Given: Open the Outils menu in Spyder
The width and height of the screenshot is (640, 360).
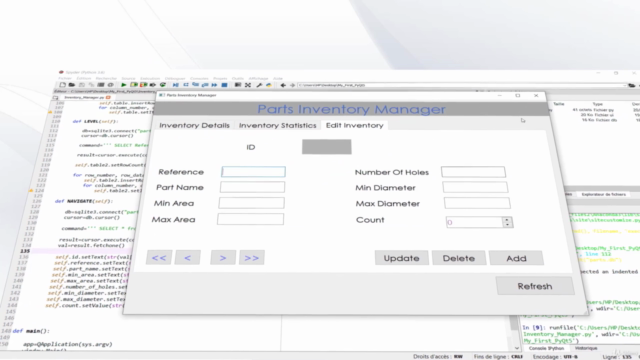Looking at the screenshot, I should pyautogui.click(x=238, y=78).
